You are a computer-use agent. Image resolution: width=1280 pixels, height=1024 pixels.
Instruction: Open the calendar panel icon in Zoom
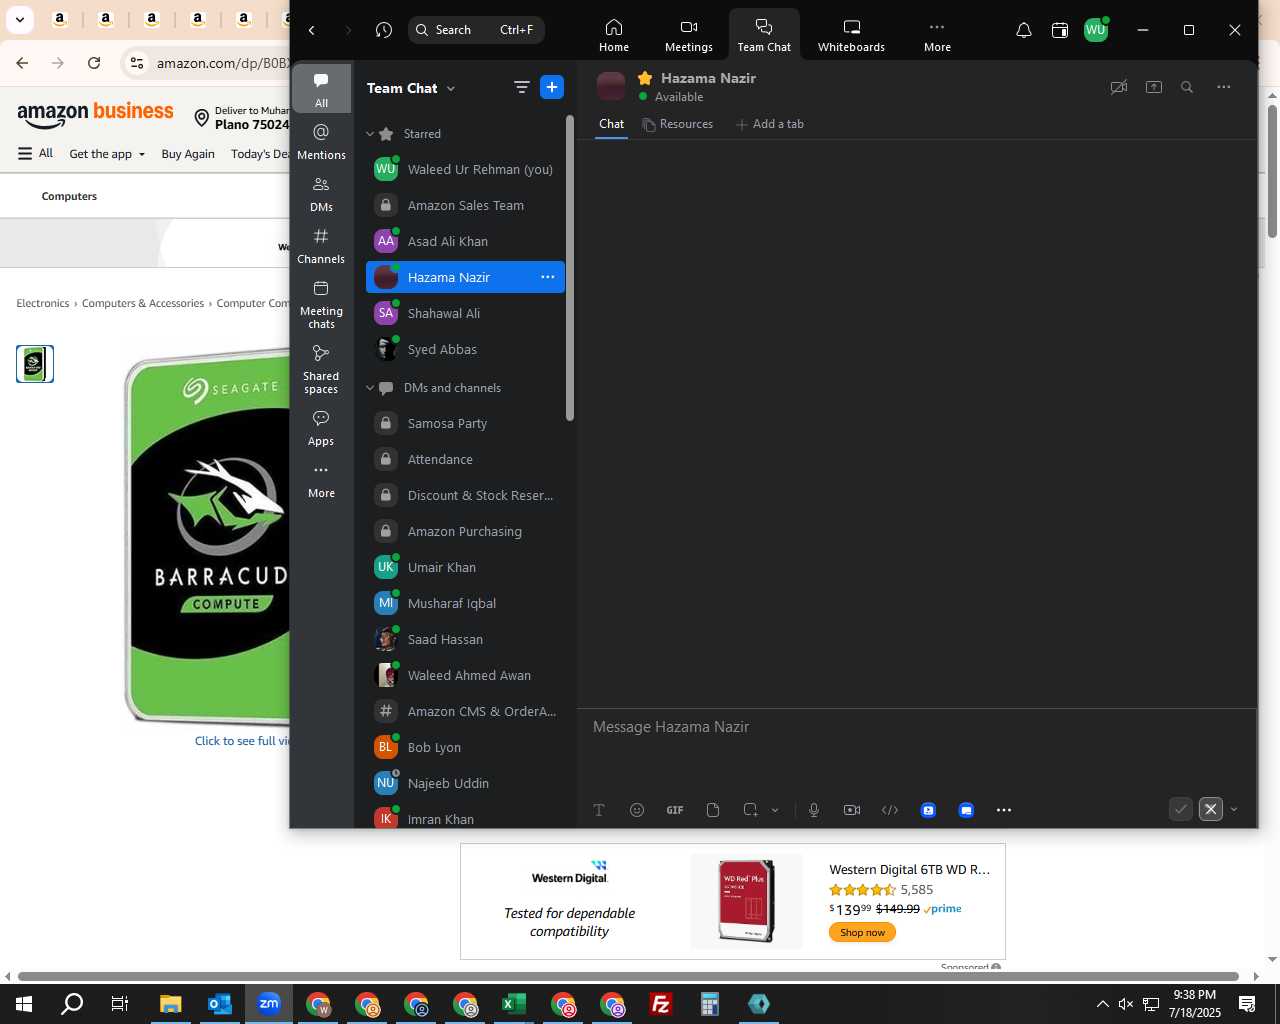point(1059,30)
